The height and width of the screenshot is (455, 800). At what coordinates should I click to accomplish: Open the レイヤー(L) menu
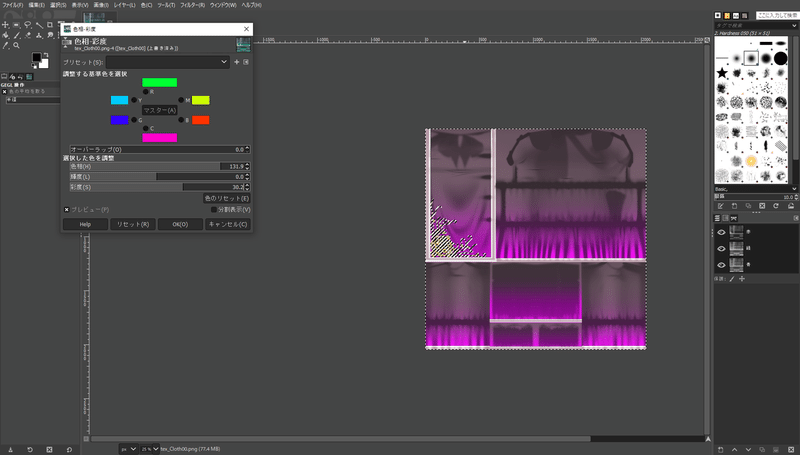click(125, 5)
